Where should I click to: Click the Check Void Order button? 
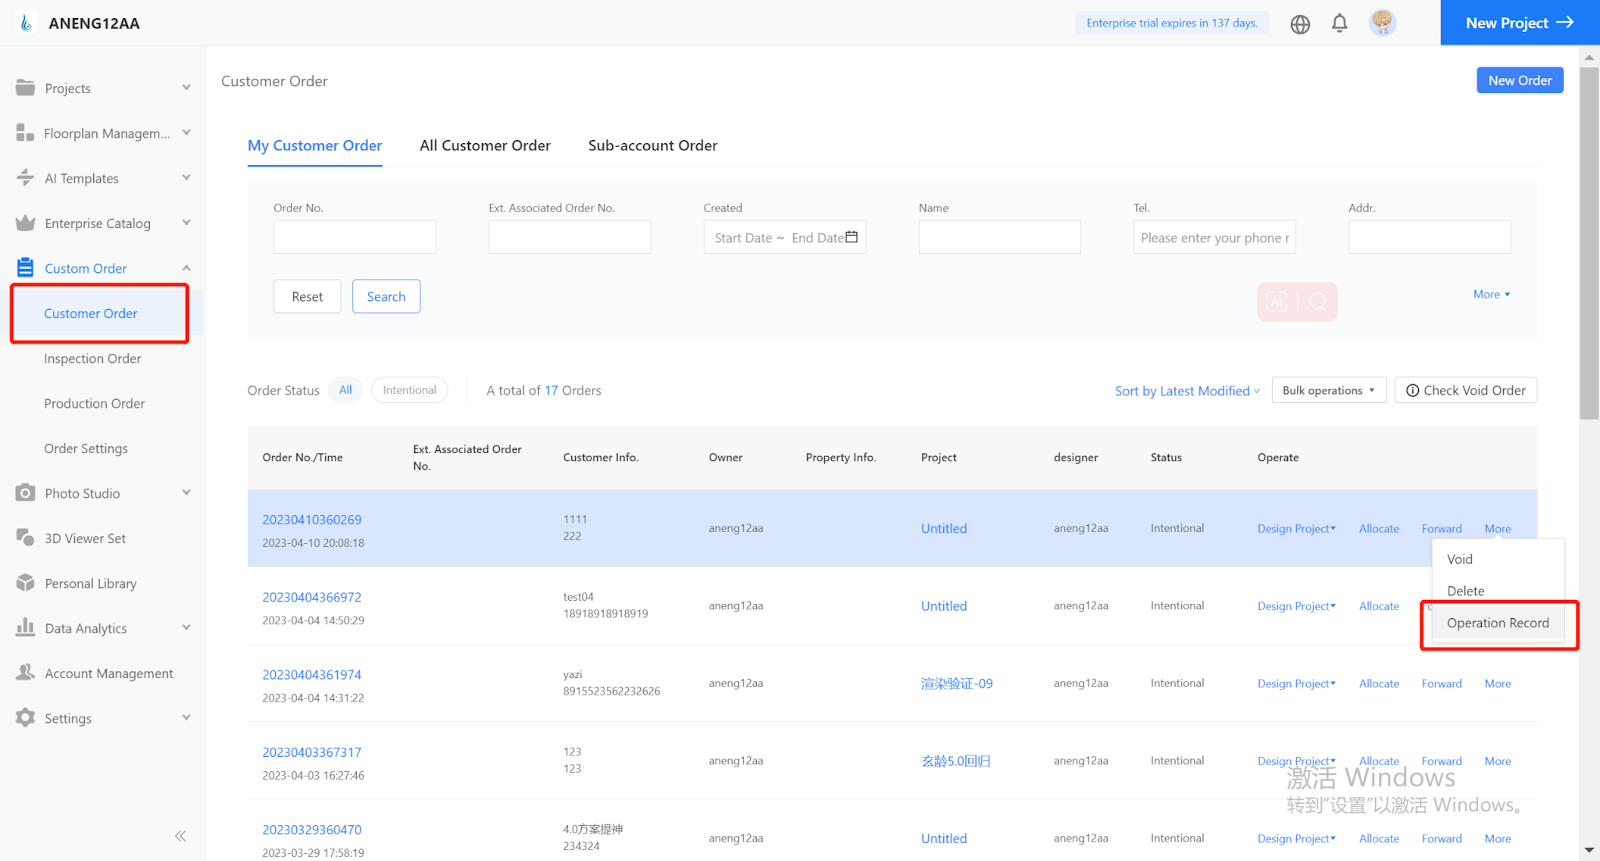coord(1465,390)
